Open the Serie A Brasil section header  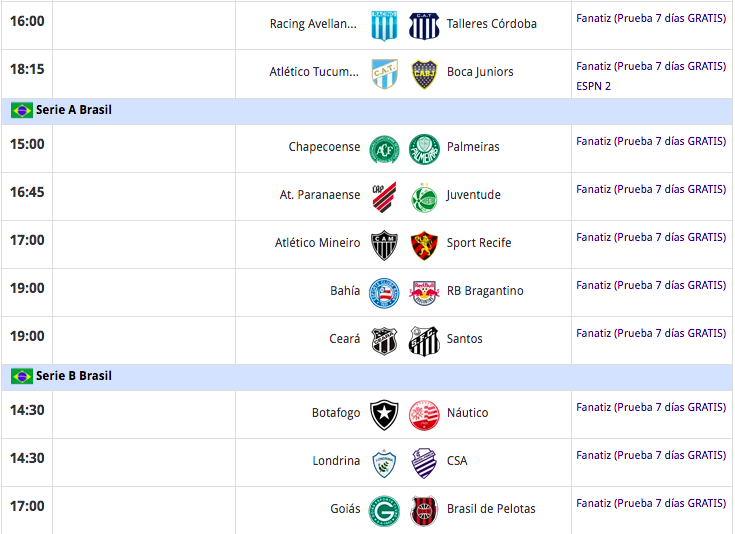(74, 110)
